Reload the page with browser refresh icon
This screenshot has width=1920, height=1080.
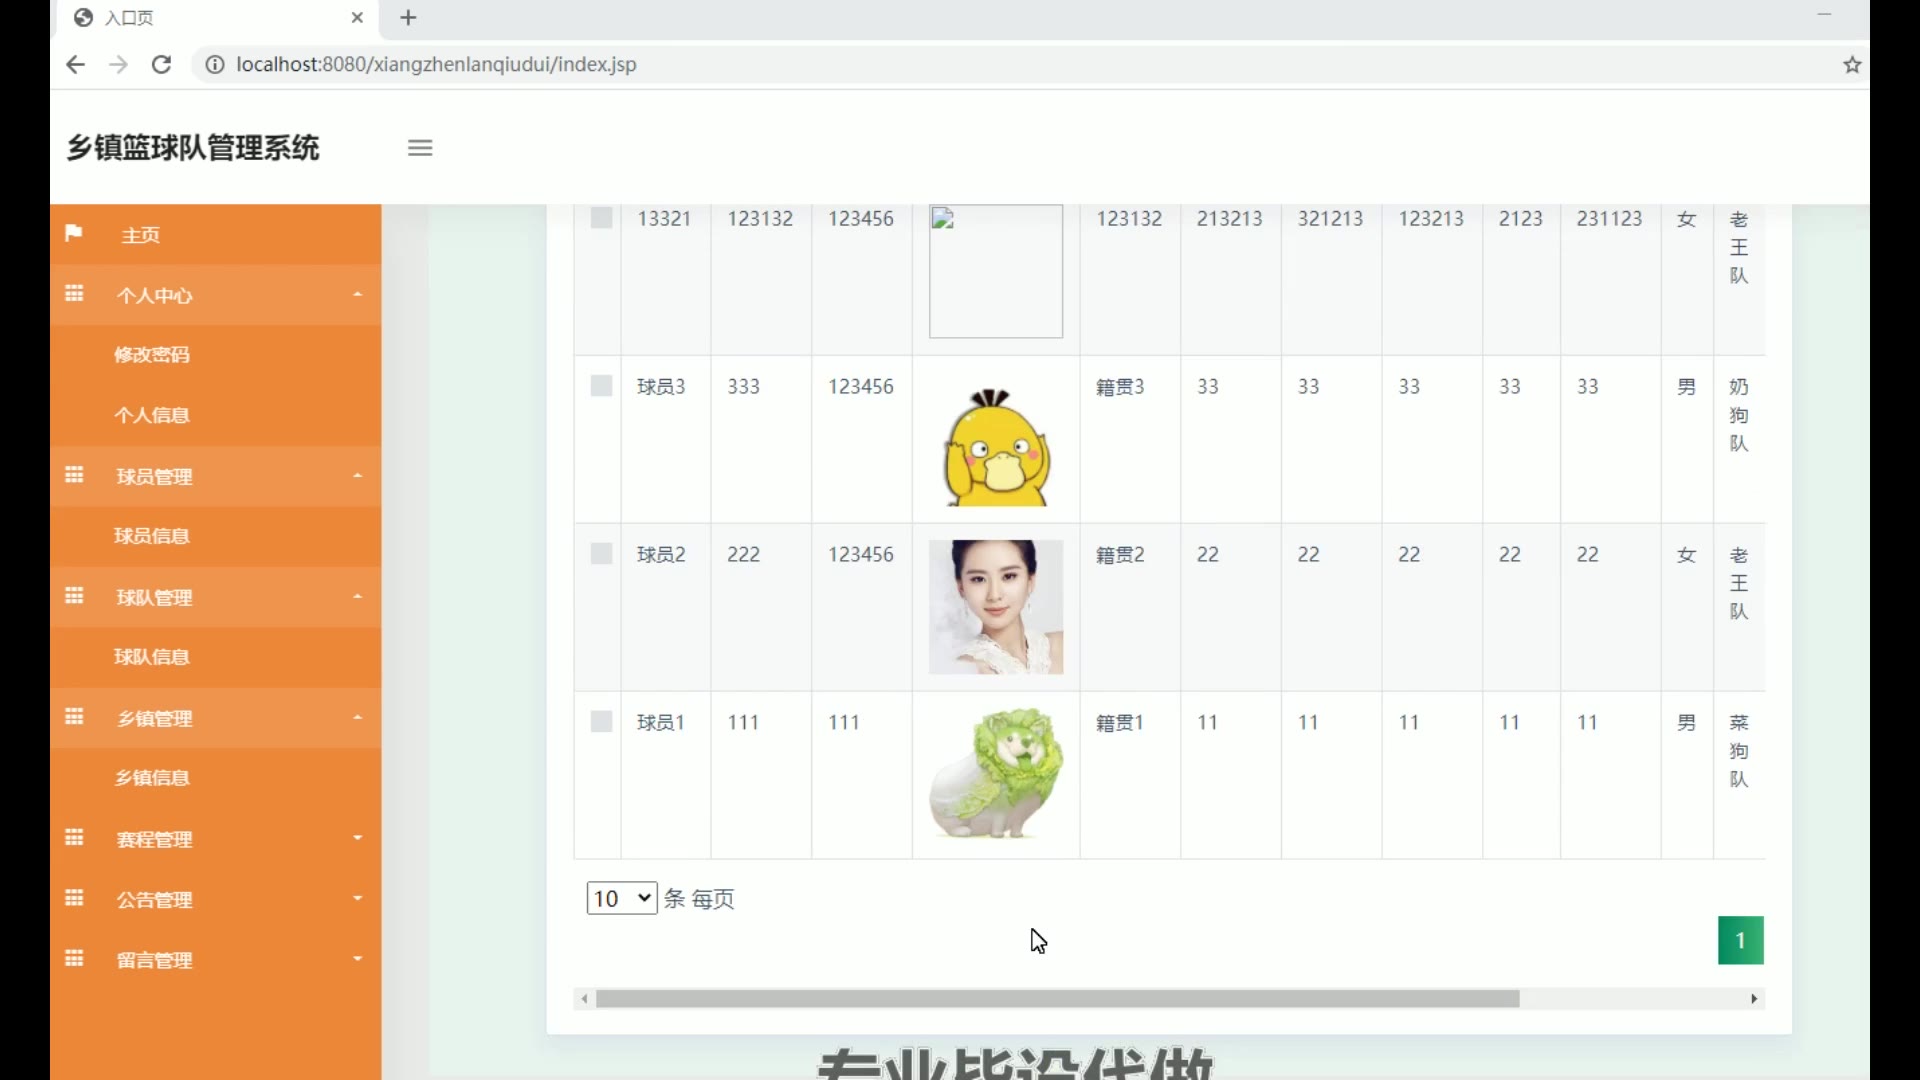161,65
